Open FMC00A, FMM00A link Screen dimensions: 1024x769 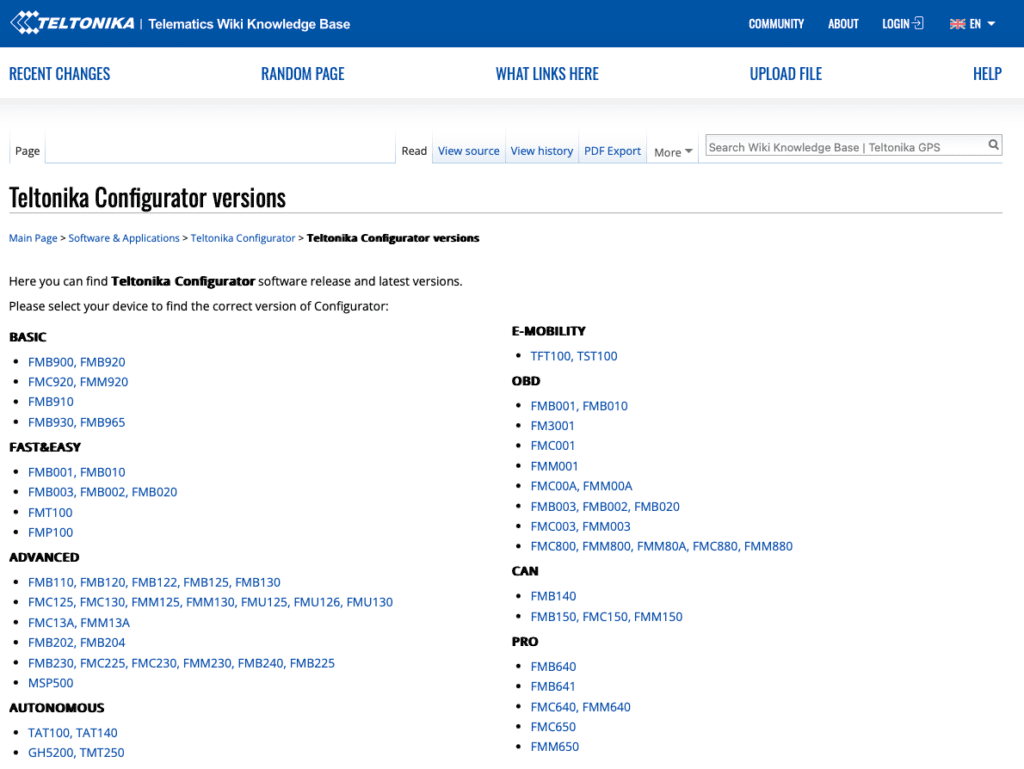click(581, 486)
